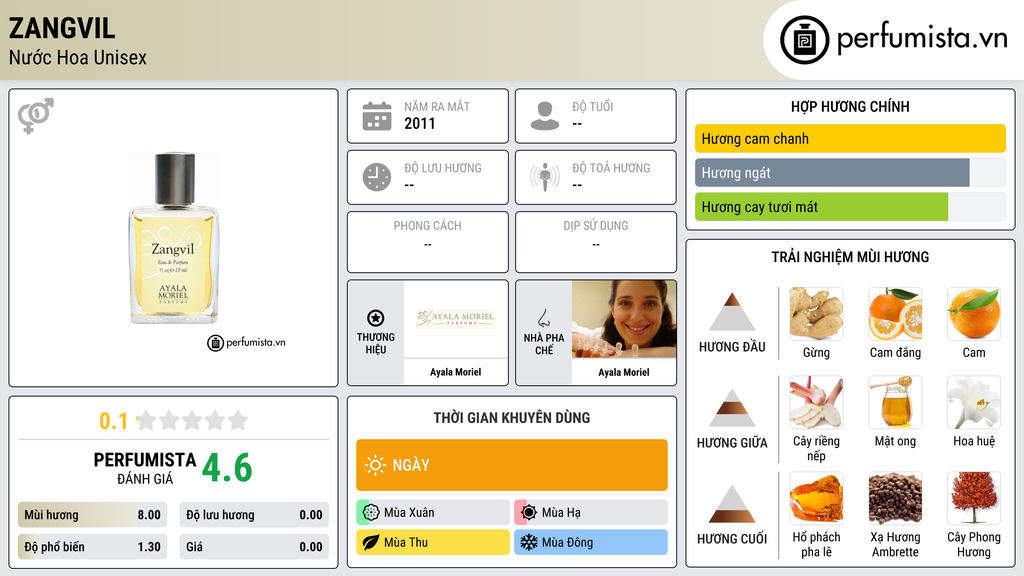Click the calendar icon beside Năm ra mắt

click(377, 116)
